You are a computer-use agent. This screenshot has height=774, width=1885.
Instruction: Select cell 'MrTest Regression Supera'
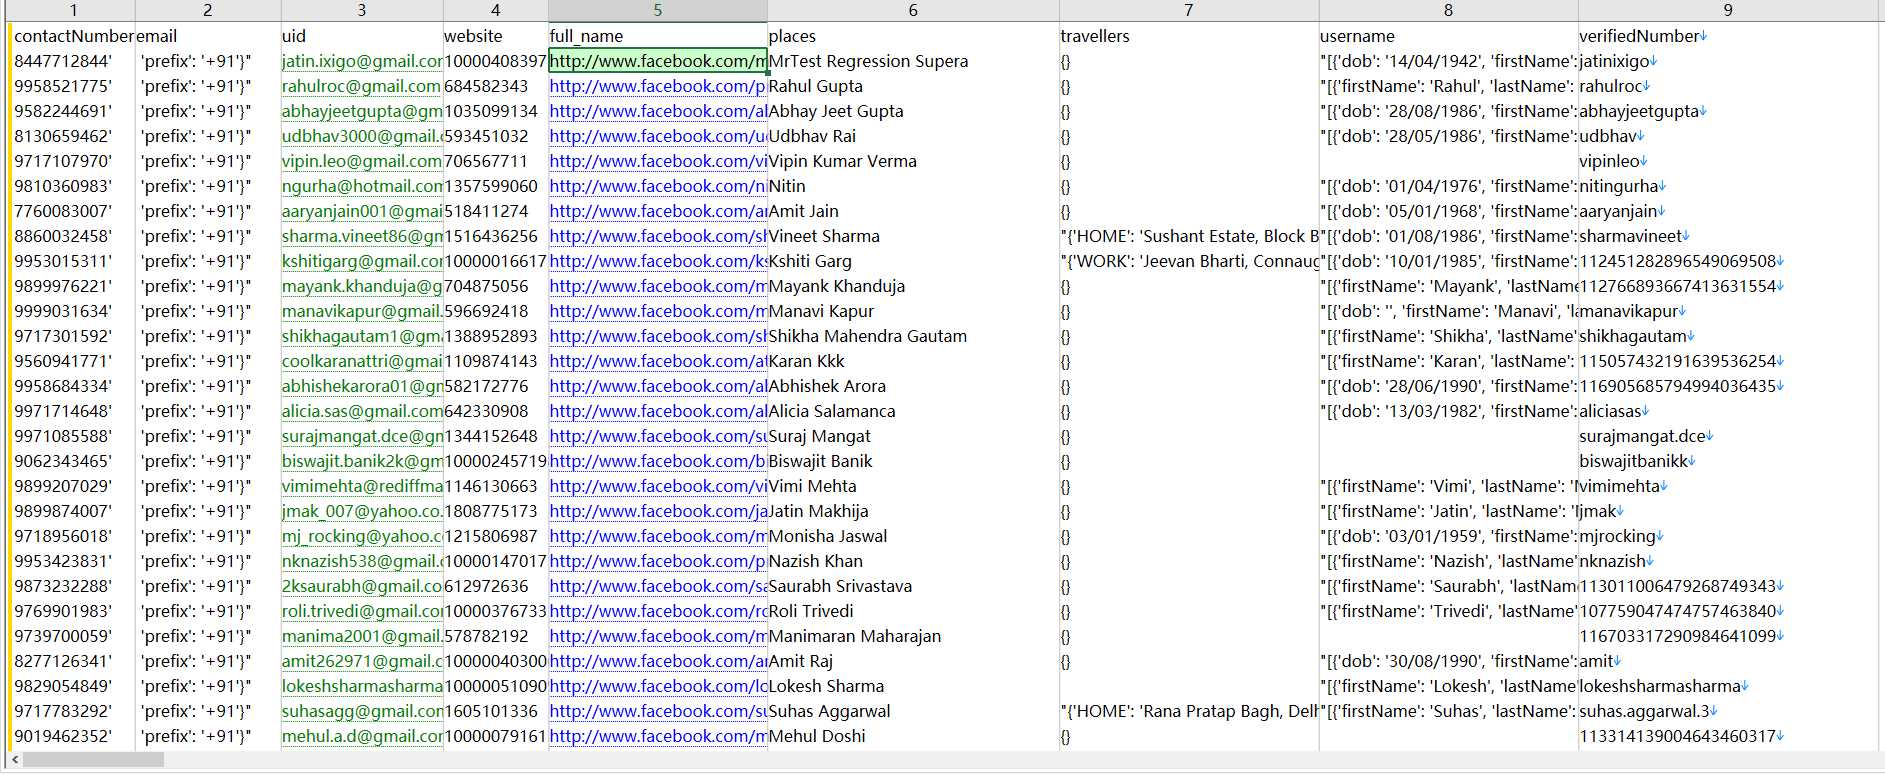pos(913,61)
